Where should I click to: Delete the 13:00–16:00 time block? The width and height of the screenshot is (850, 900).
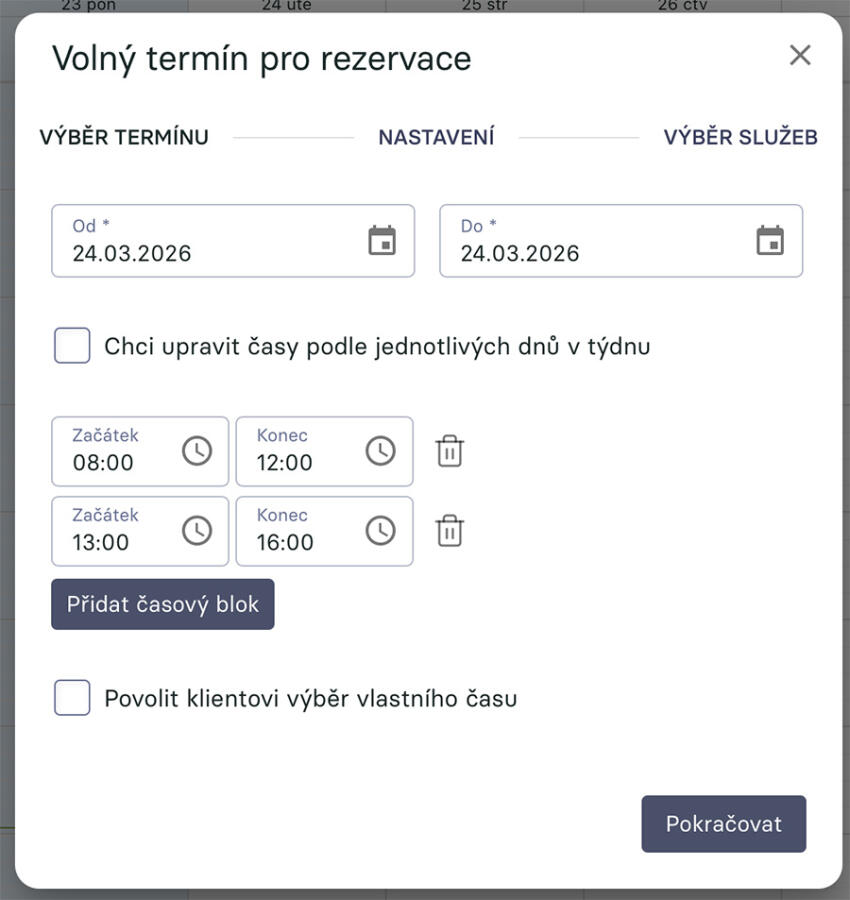[450, 531]
